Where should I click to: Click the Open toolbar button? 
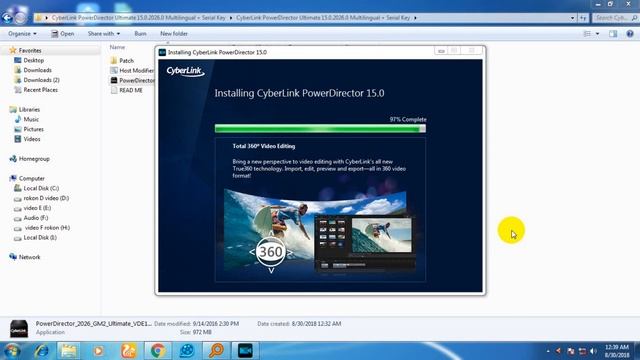click(62, 33)
